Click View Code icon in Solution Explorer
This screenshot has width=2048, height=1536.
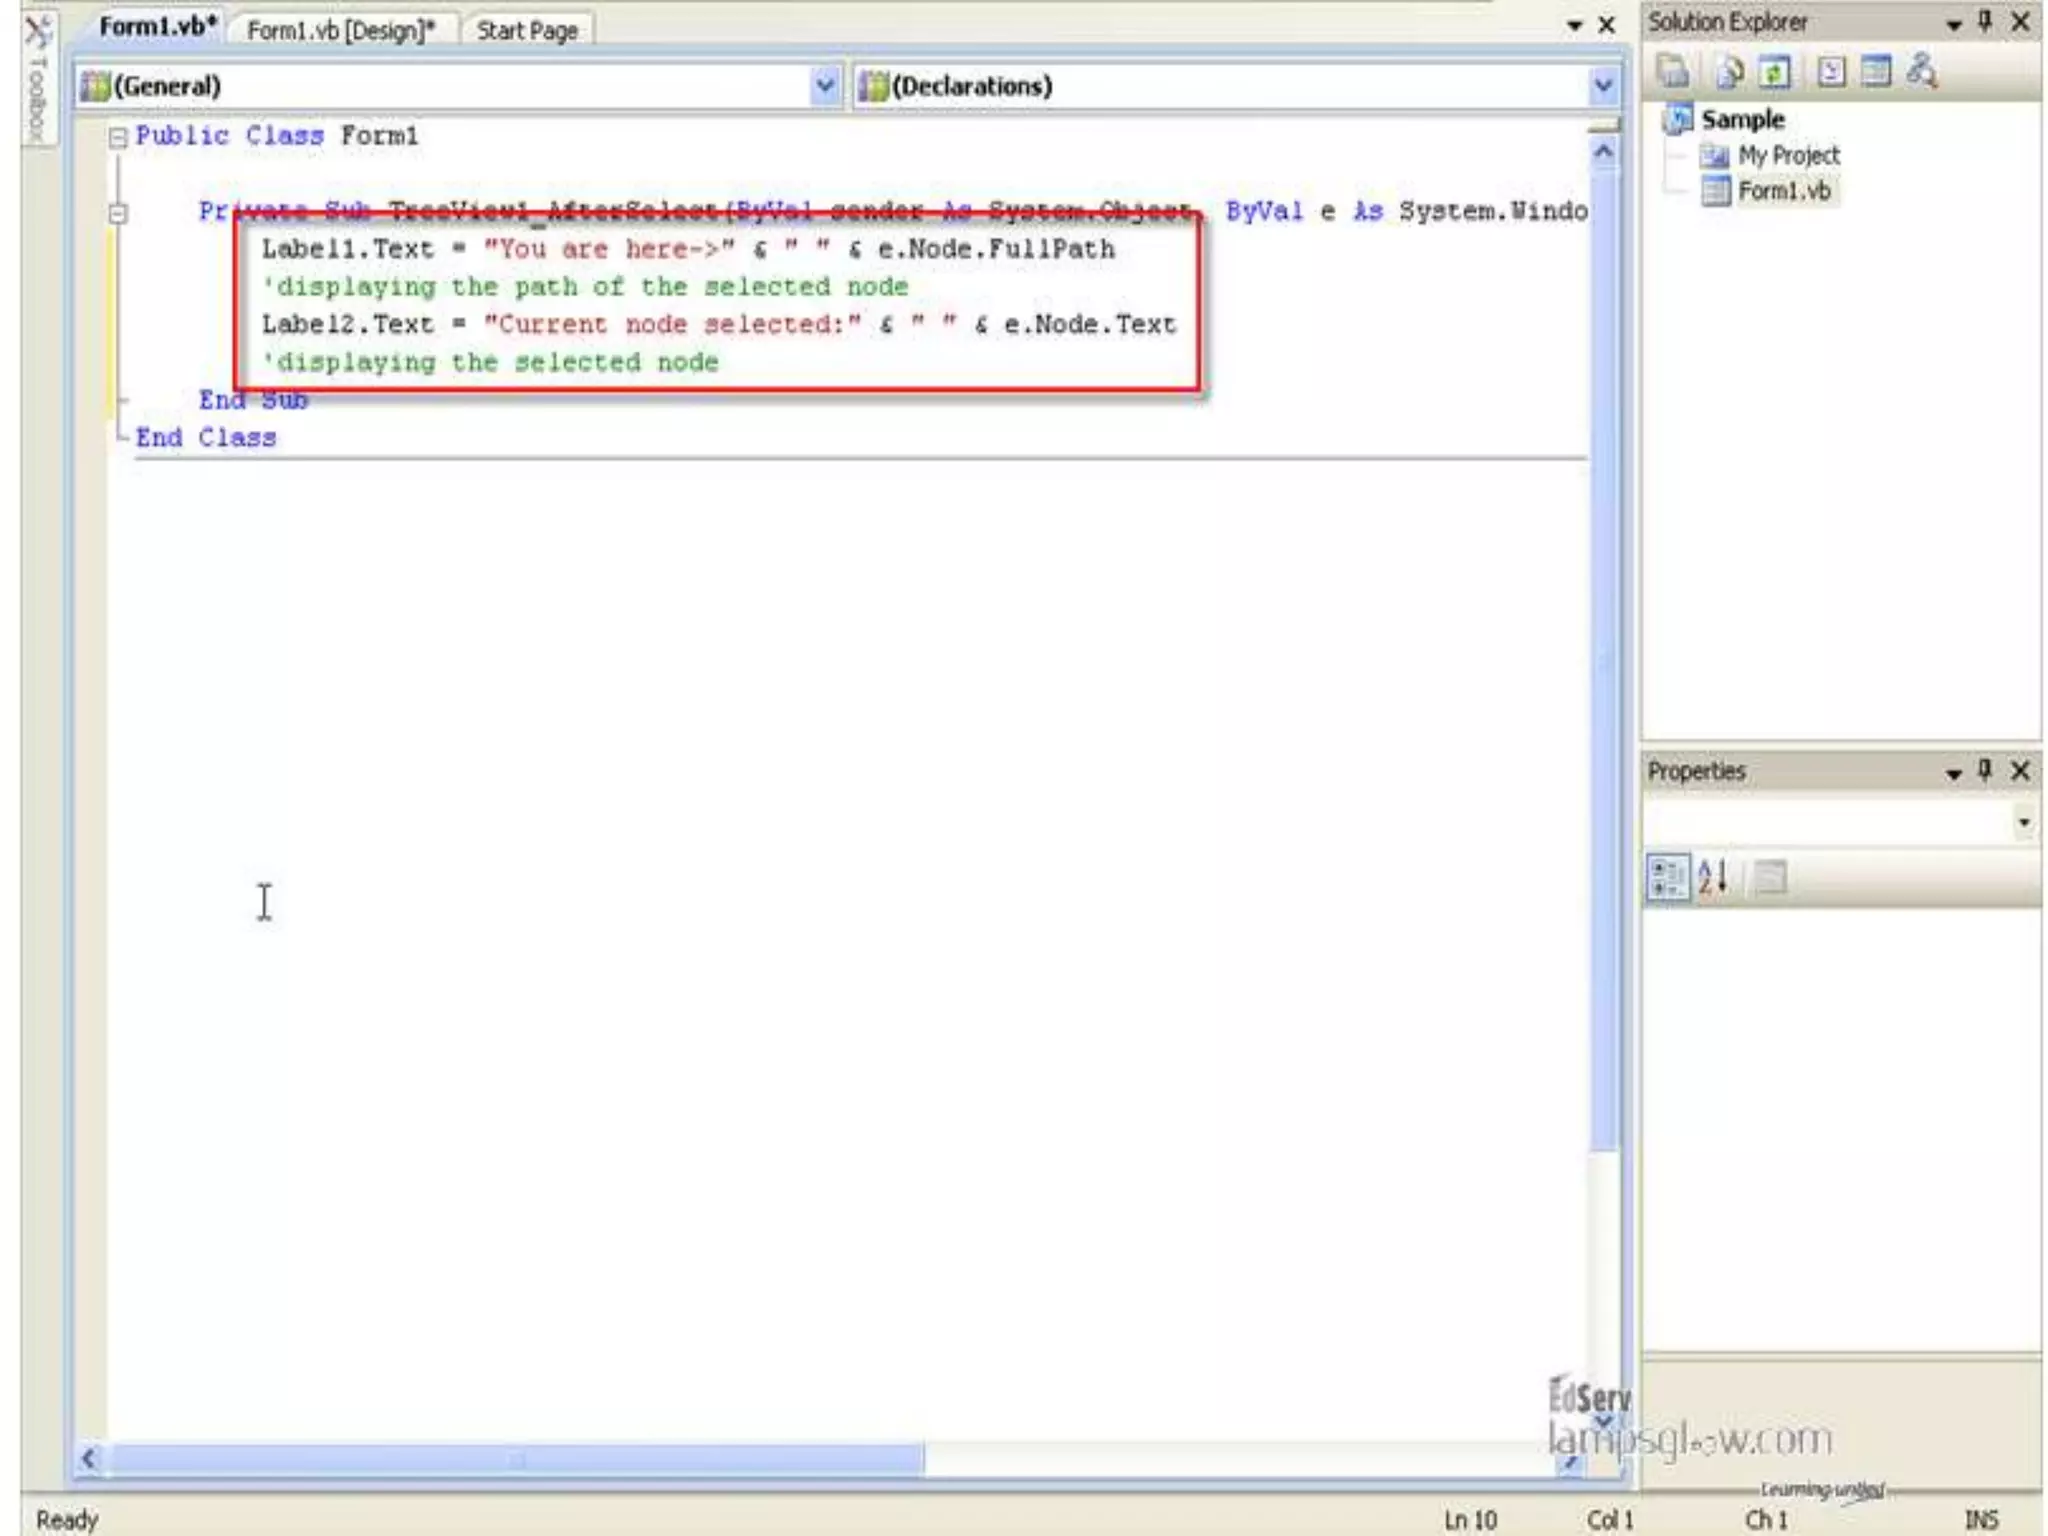point(1830,71)
